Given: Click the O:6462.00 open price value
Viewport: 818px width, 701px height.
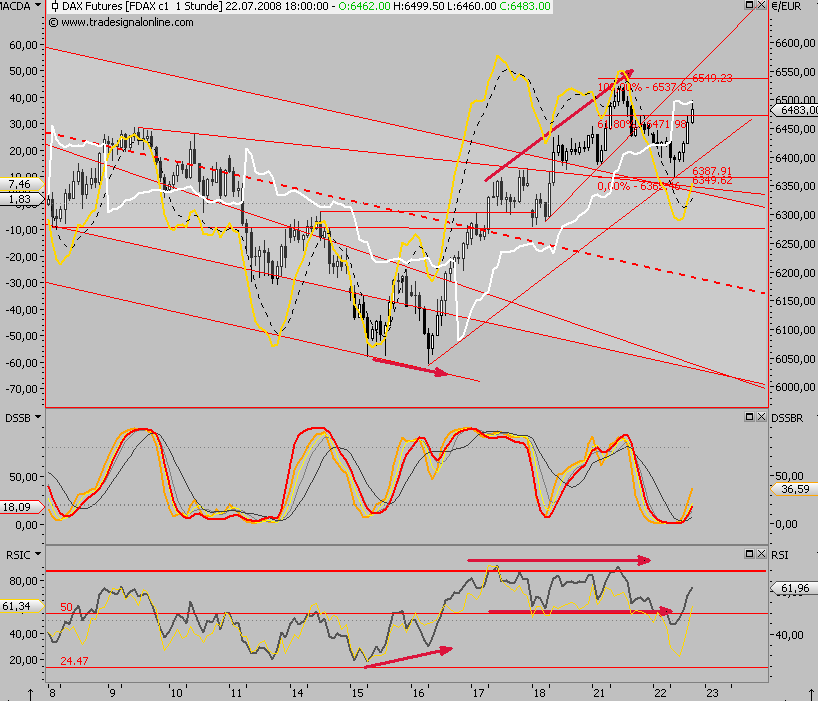Looking at the screenshot, I should click(365, 6).
